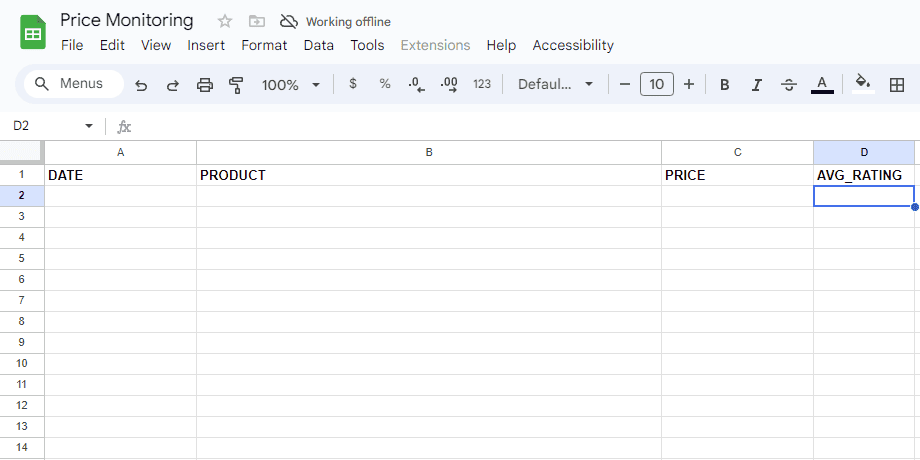Select row 5 header

pyautogui.click(x=22, y=259)
